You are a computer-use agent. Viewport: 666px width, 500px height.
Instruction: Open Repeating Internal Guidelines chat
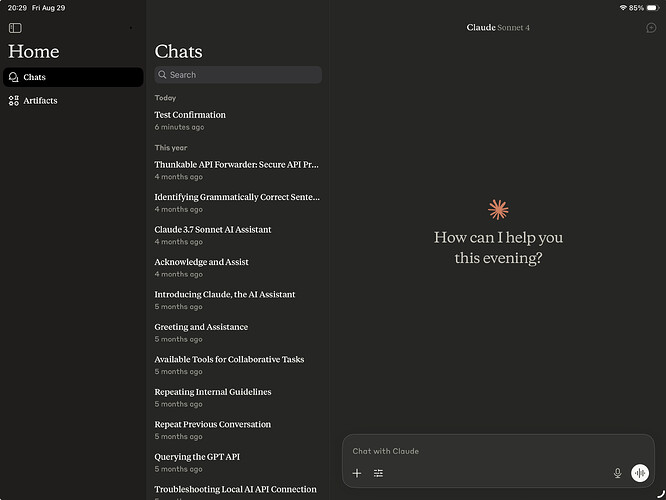238,398
